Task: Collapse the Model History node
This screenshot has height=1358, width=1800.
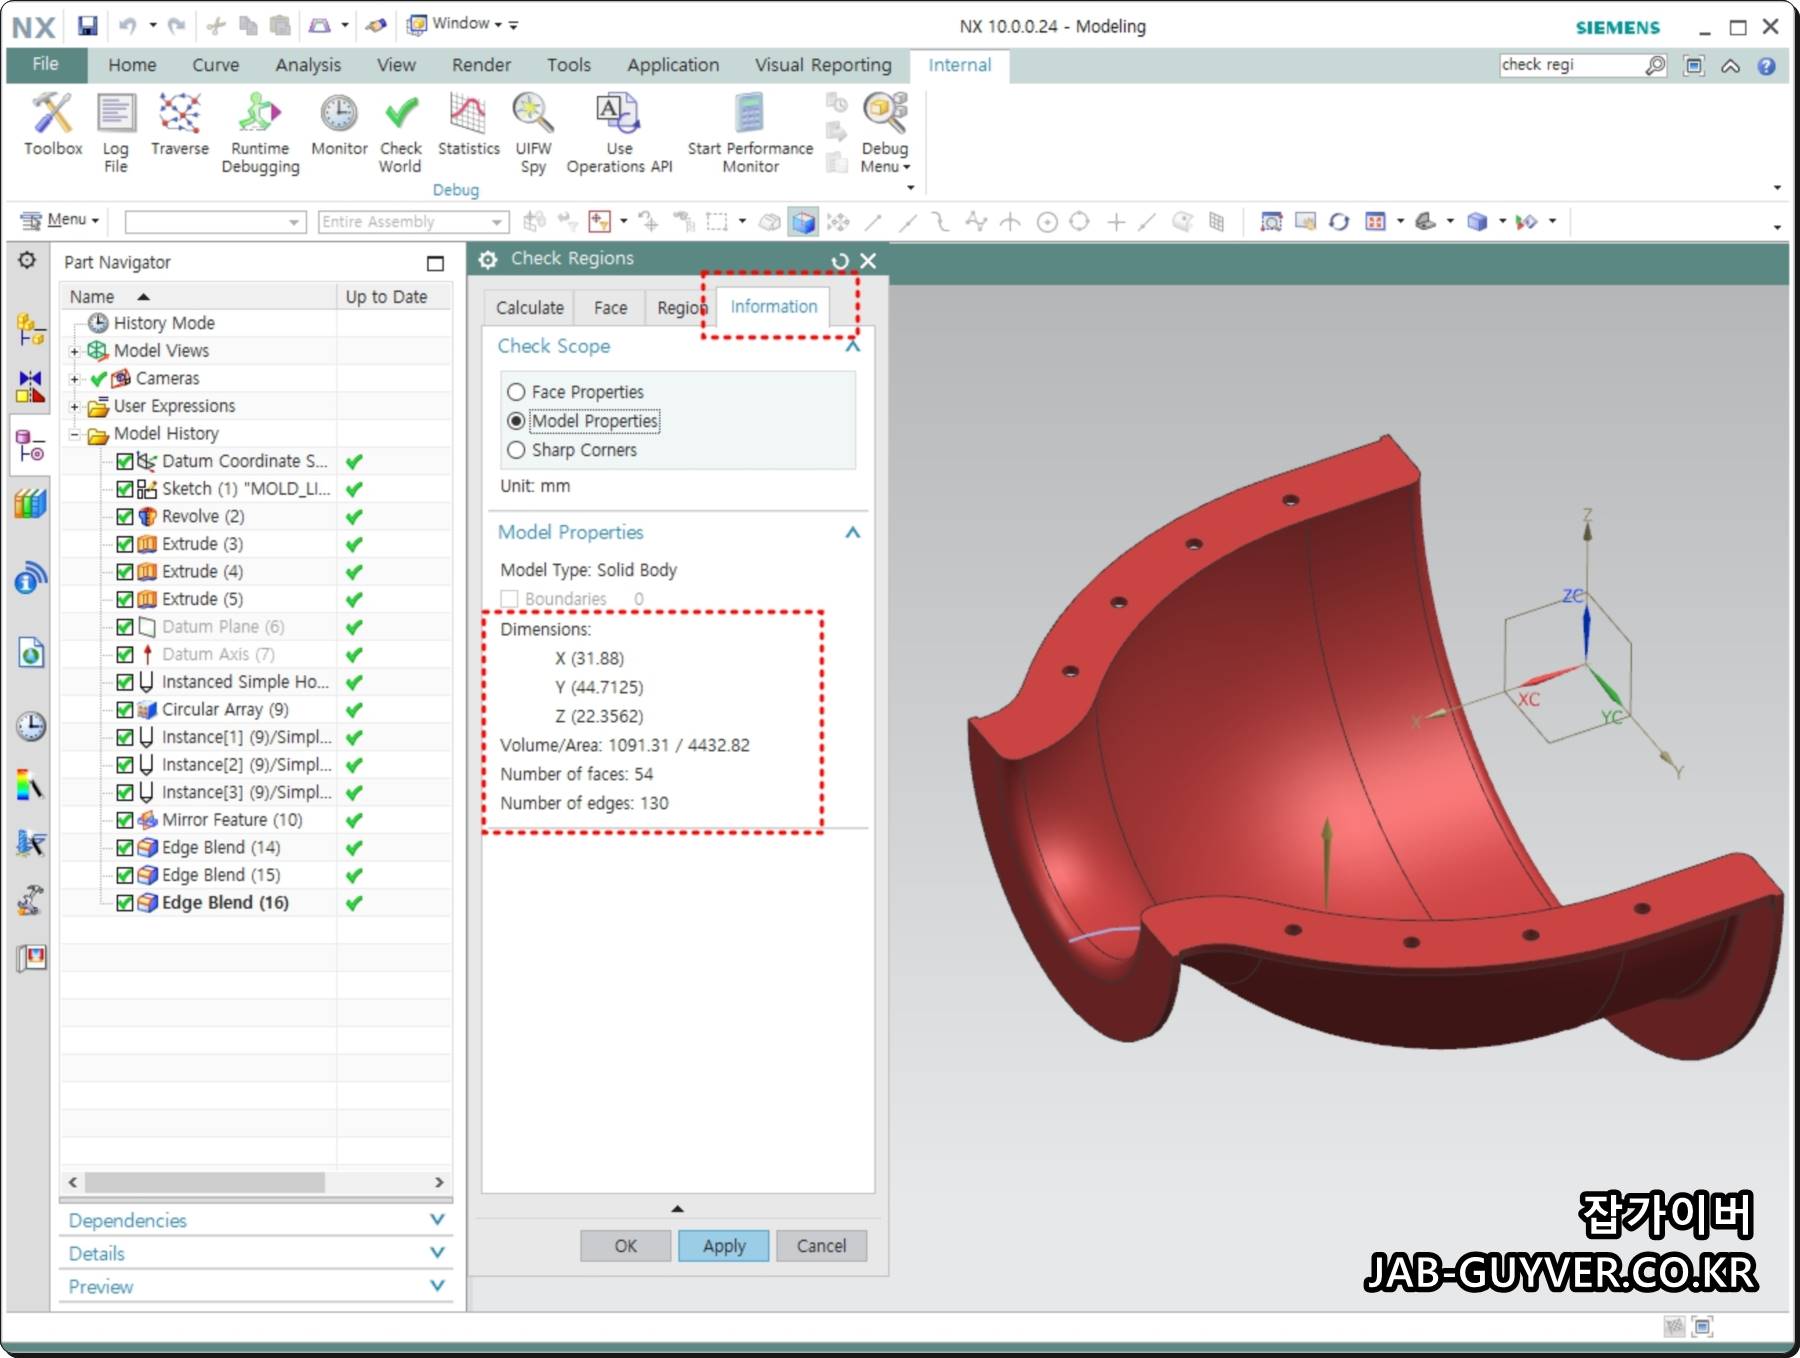Action: coord(74,435)
